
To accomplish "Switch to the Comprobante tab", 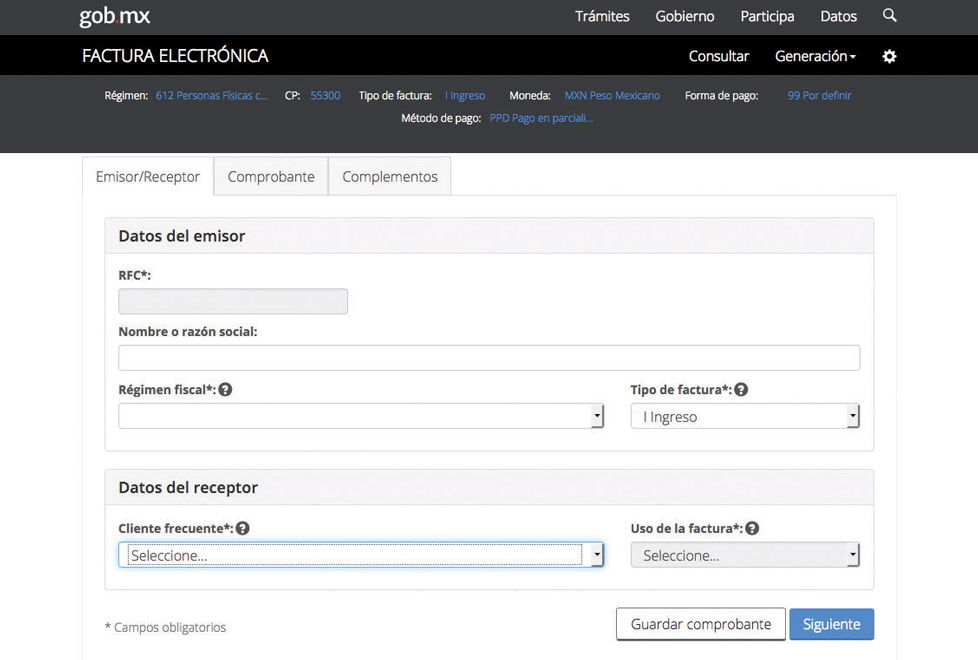I will click(271, 177).
